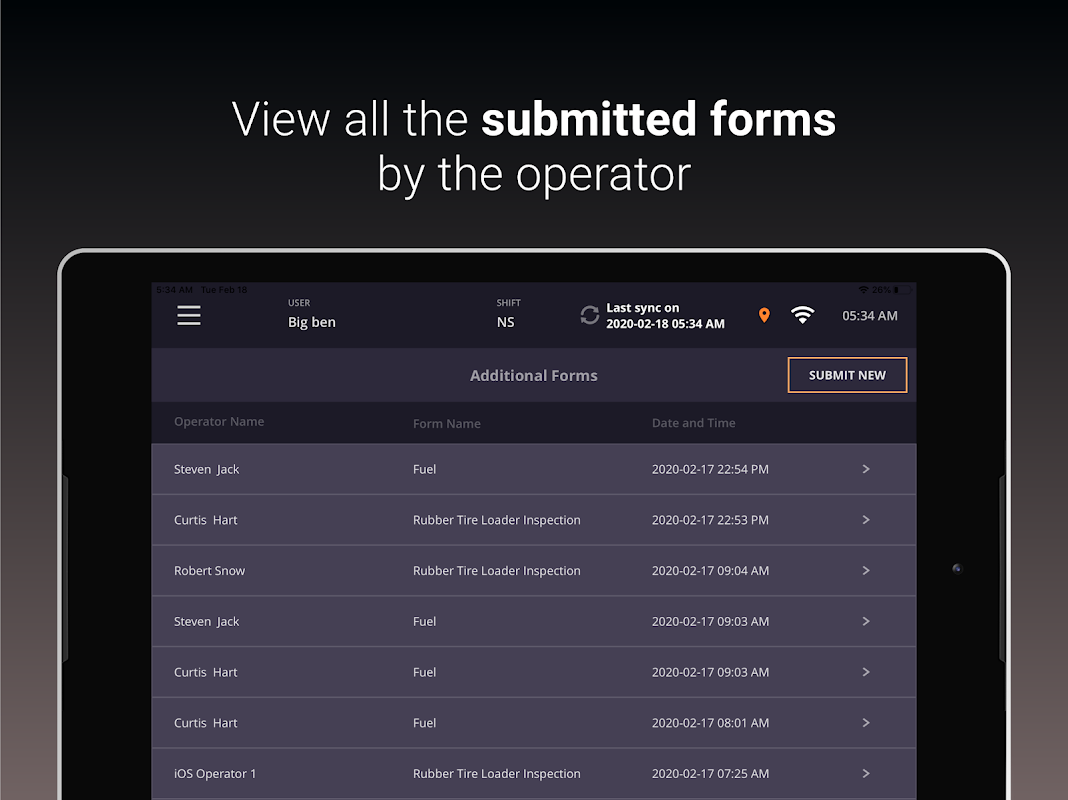Select Rubber Tire Loader Inspection for Robert Snow
1068x800 pixels.
(497, 571)
